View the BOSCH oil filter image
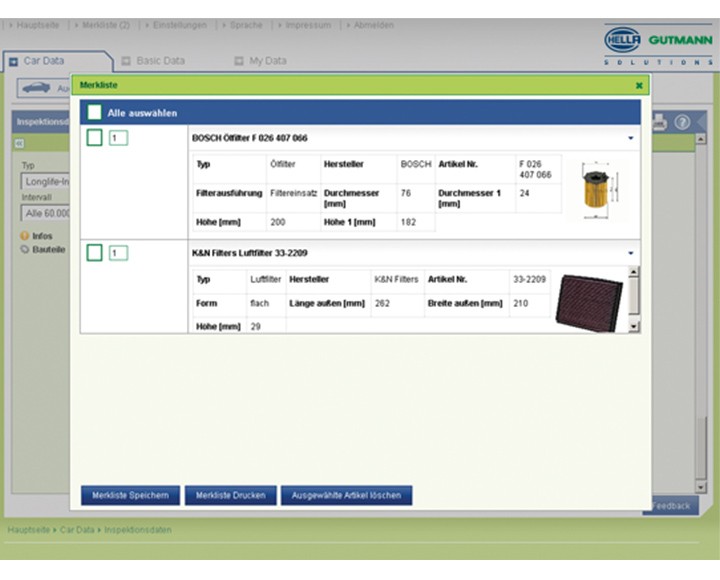Screen dimensions: 720x580 click(x=597, y=188)
